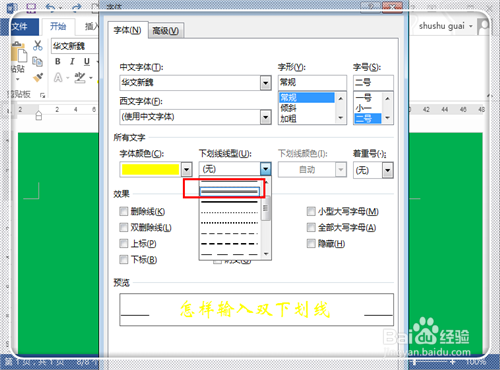Select 一号 in font size list
Screen dimensions: 500x370
[367, 97]
